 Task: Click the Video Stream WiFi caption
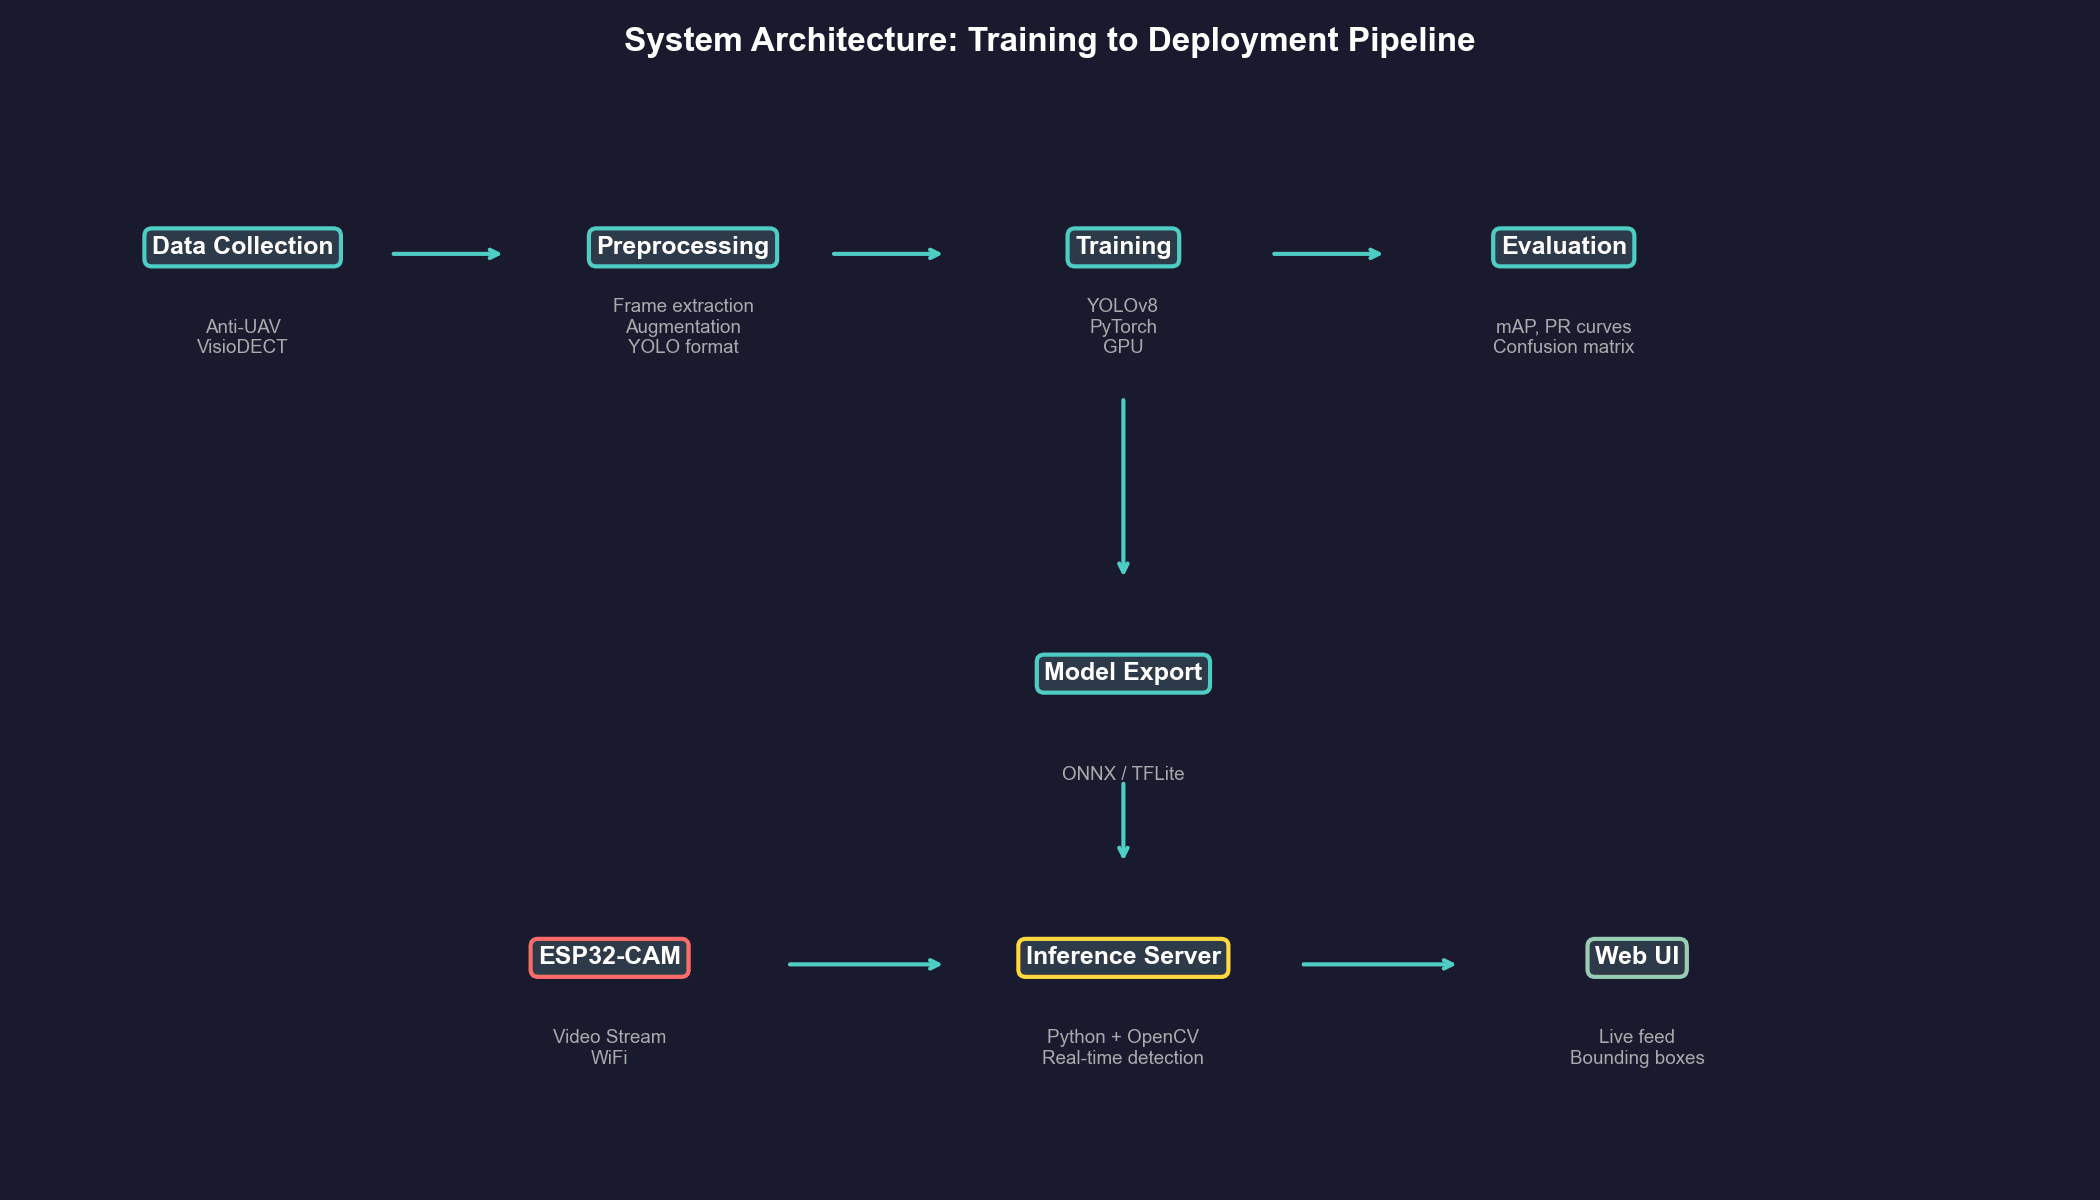(x=609, y=1046)
